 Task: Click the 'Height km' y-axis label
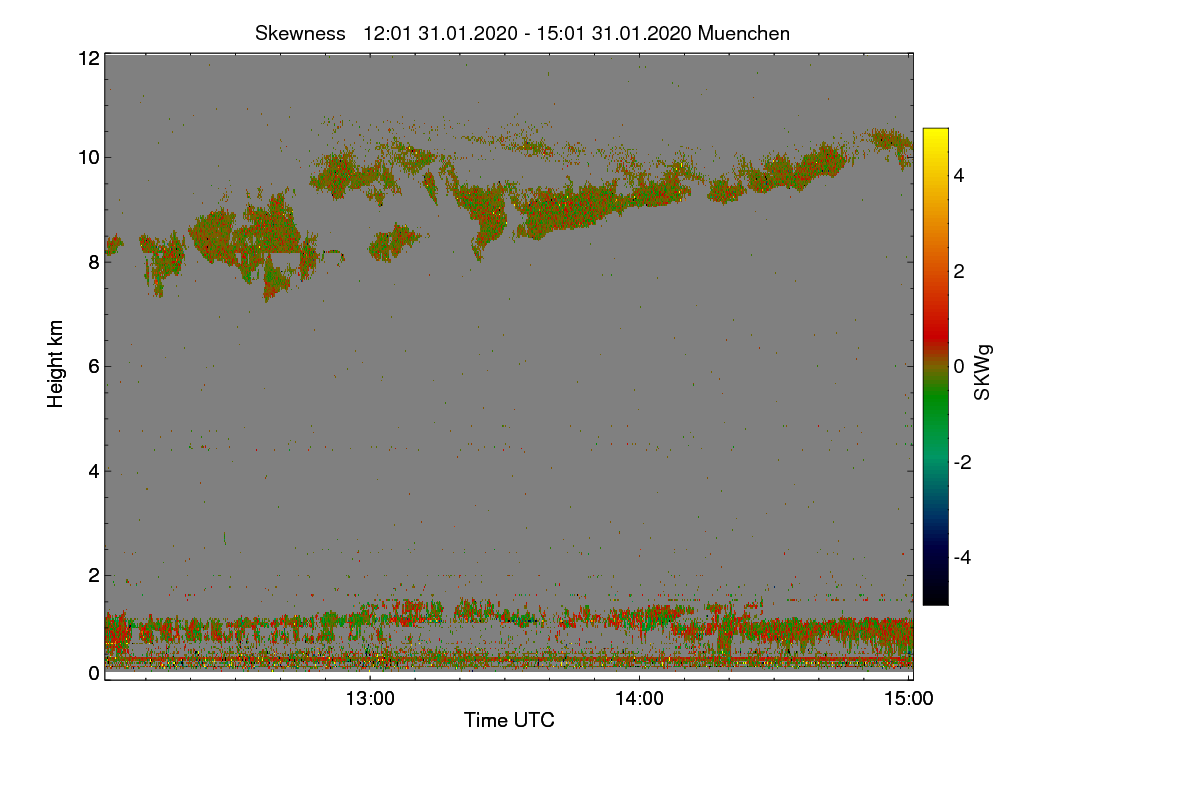56,364
